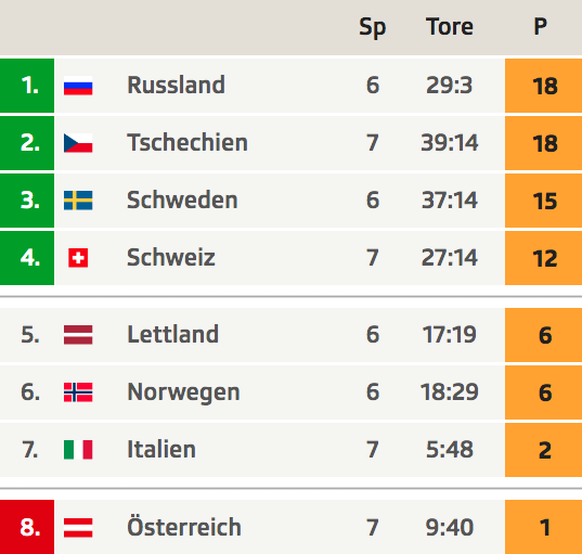
Task: Click the Sp column header
Action: tap(373, 27)
